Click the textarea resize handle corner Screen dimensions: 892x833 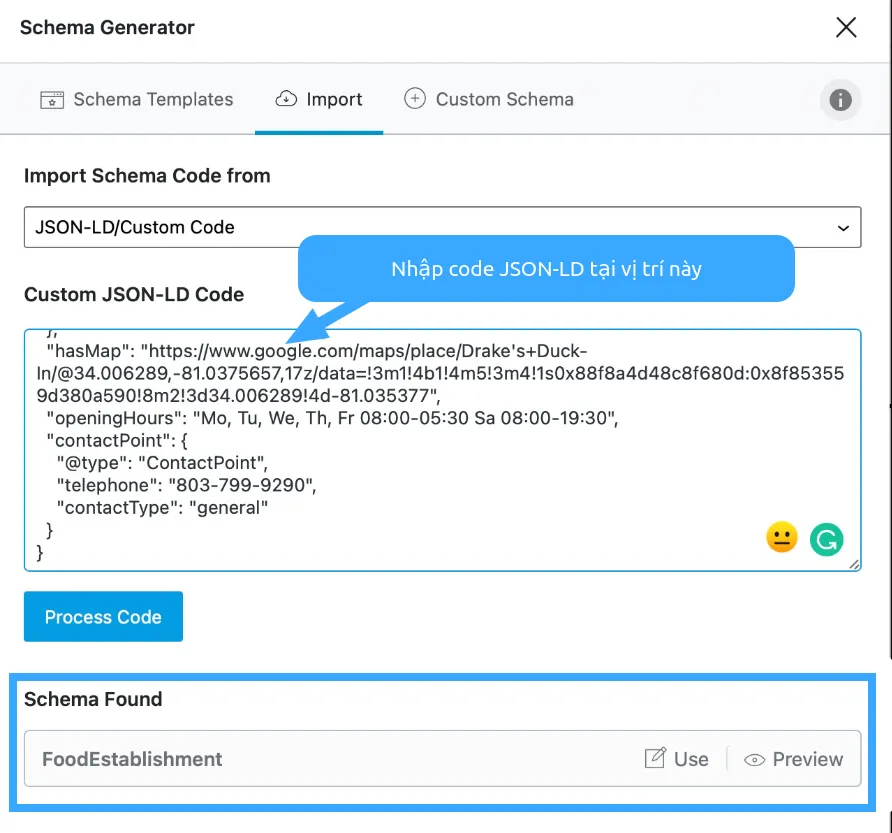coord(854,564)
